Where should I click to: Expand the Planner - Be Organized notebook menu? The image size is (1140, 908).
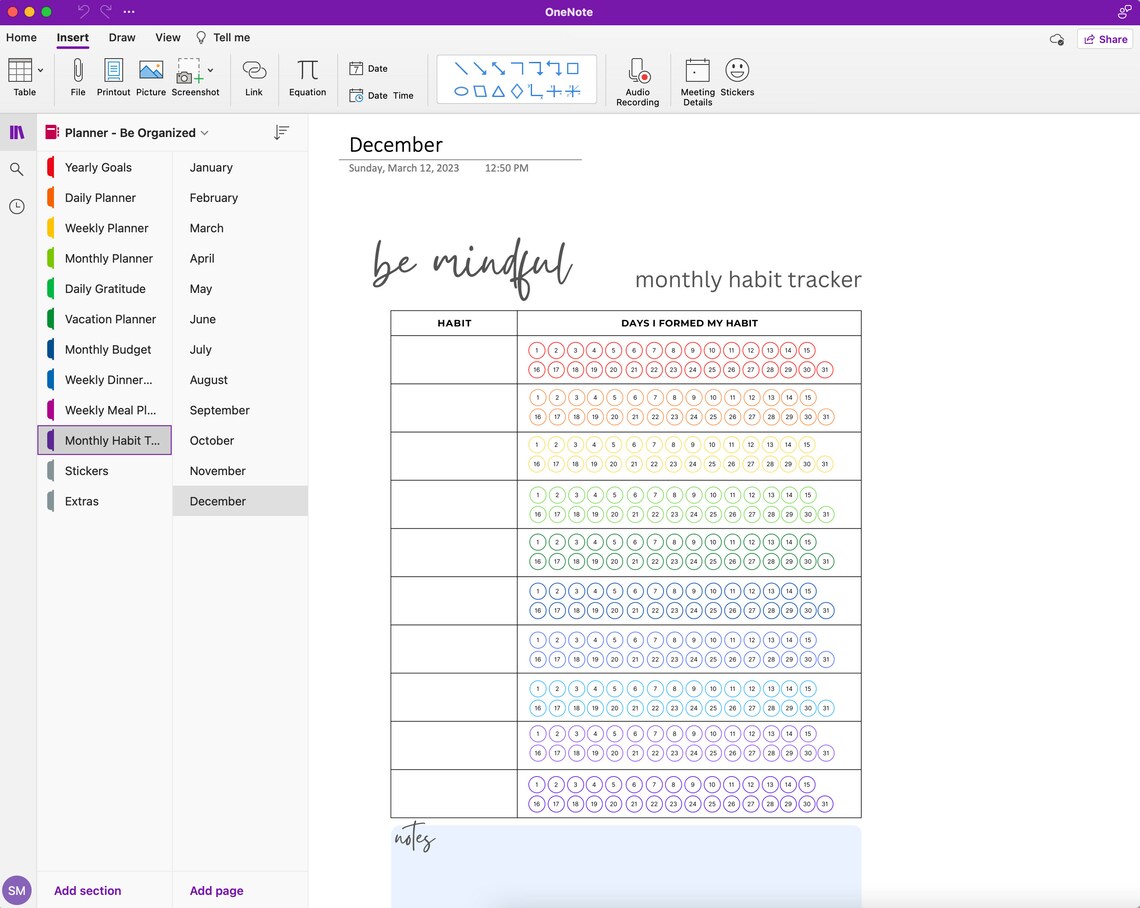pos(207,132)
